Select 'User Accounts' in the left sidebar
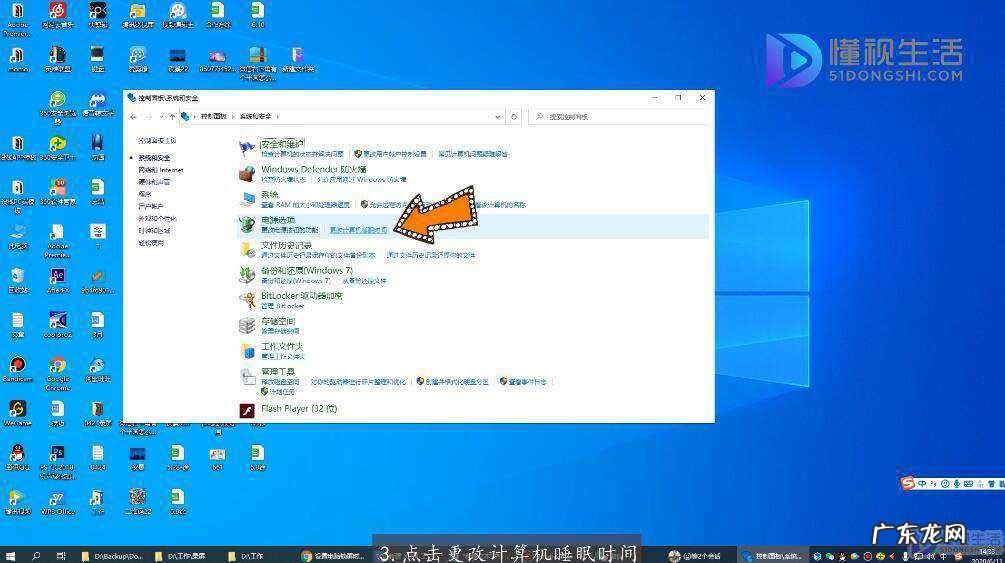Viewport: 1005px width, 563px height. point(151,206)
